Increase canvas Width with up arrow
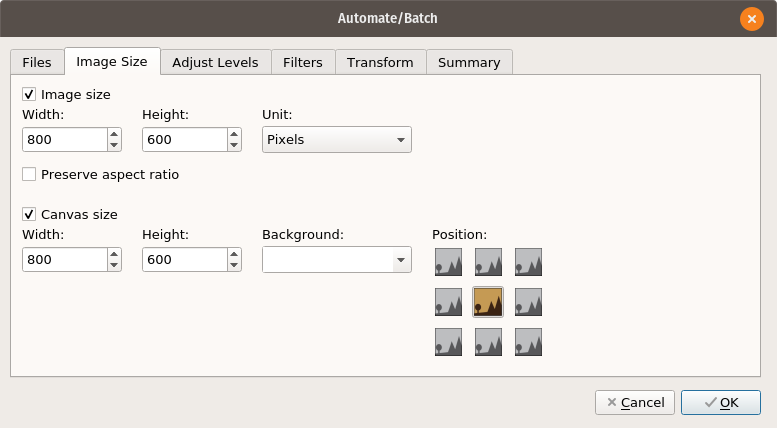The height and width of the screenshot is (428, 777). 114,254
